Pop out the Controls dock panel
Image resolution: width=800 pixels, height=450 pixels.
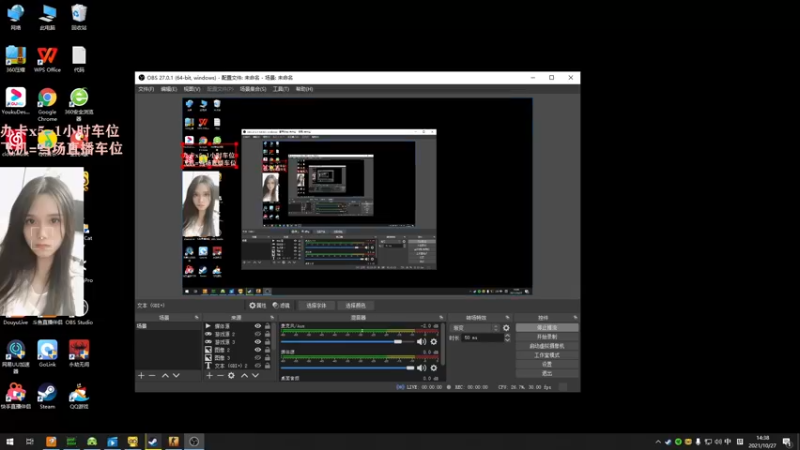coord(575,317)
